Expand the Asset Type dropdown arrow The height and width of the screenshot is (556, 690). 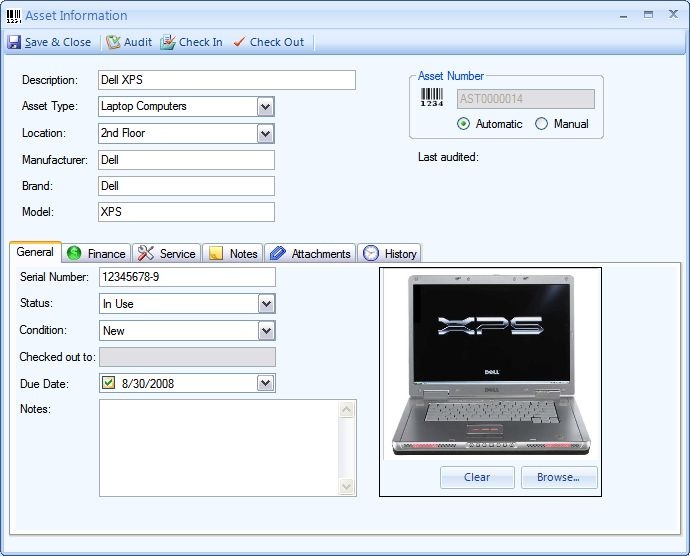(x=265, y=107)
